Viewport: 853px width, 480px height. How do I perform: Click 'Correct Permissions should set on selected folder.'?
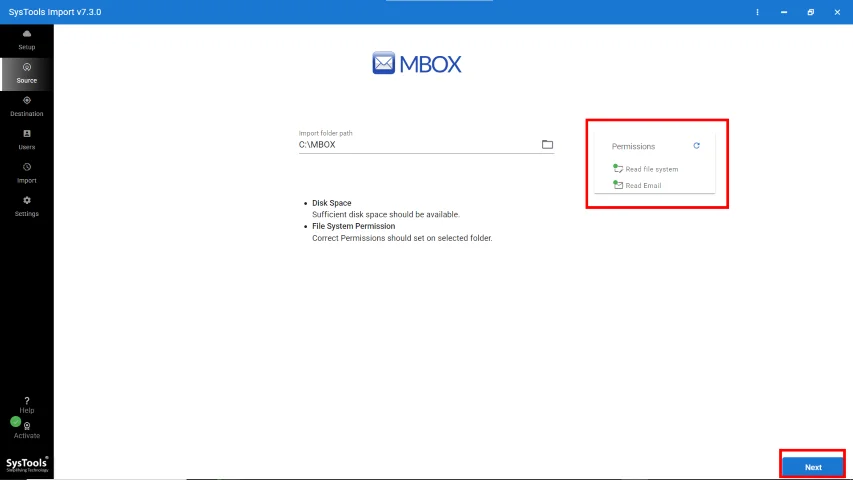pos(402,238)
